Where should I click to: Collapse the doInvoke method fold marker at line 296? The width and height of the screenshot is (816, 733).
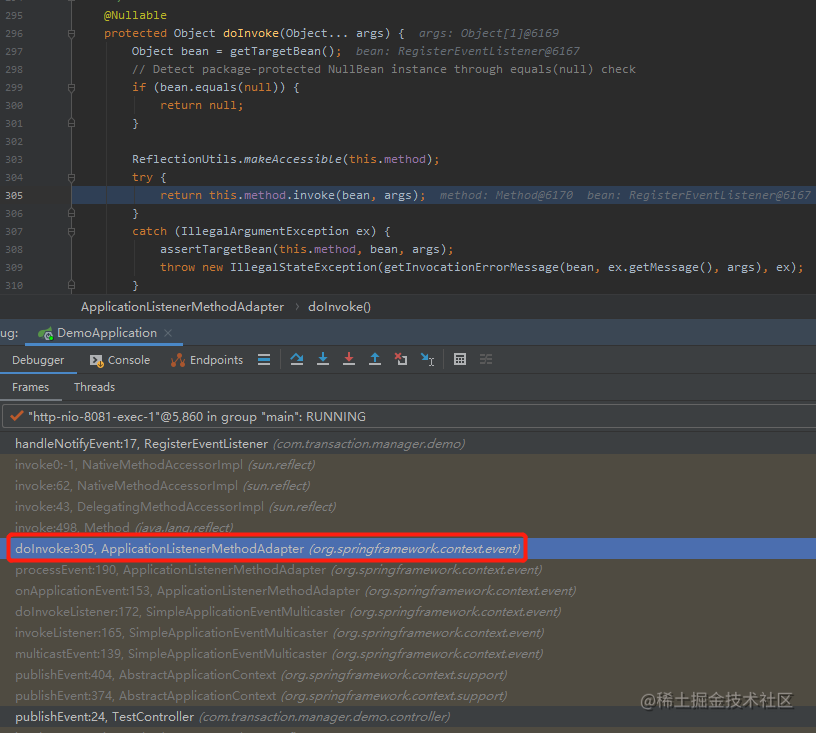(x=71, y=34)
